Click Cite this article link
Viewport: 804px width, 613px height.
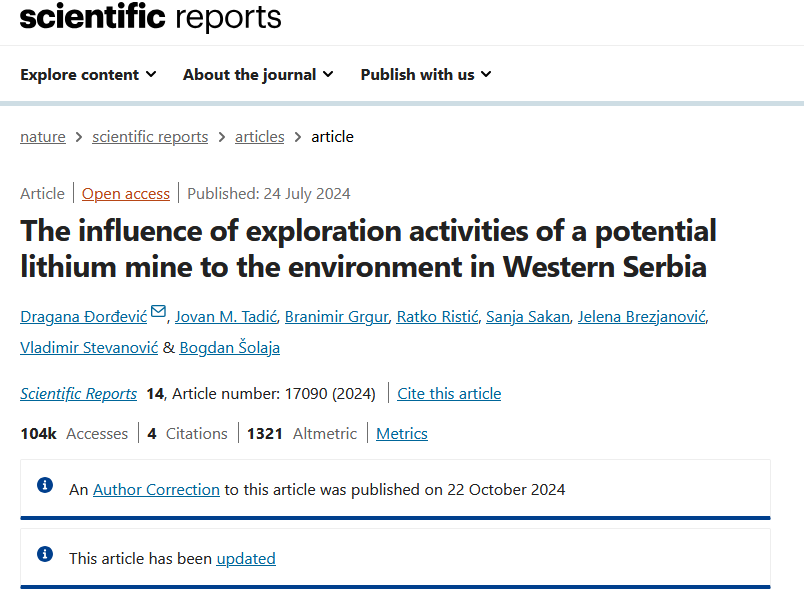click(x=449, y=394)
